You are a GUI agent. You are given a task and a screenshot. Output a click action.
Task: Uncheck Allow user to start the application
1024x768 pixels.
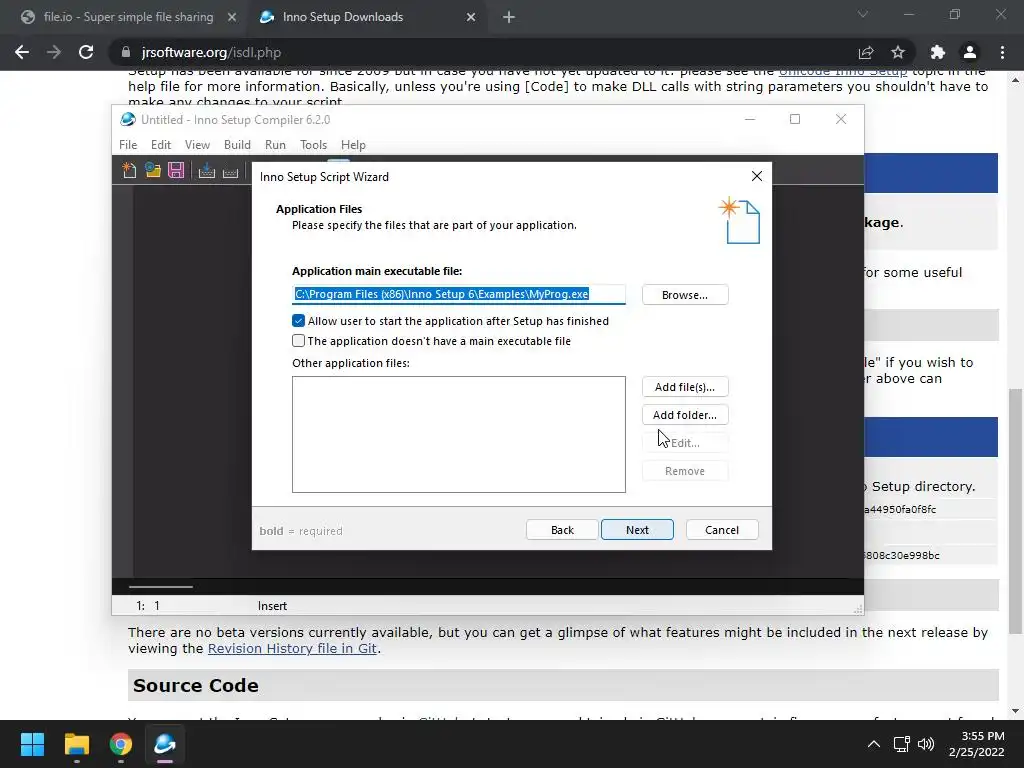click(x=298, y=321)
